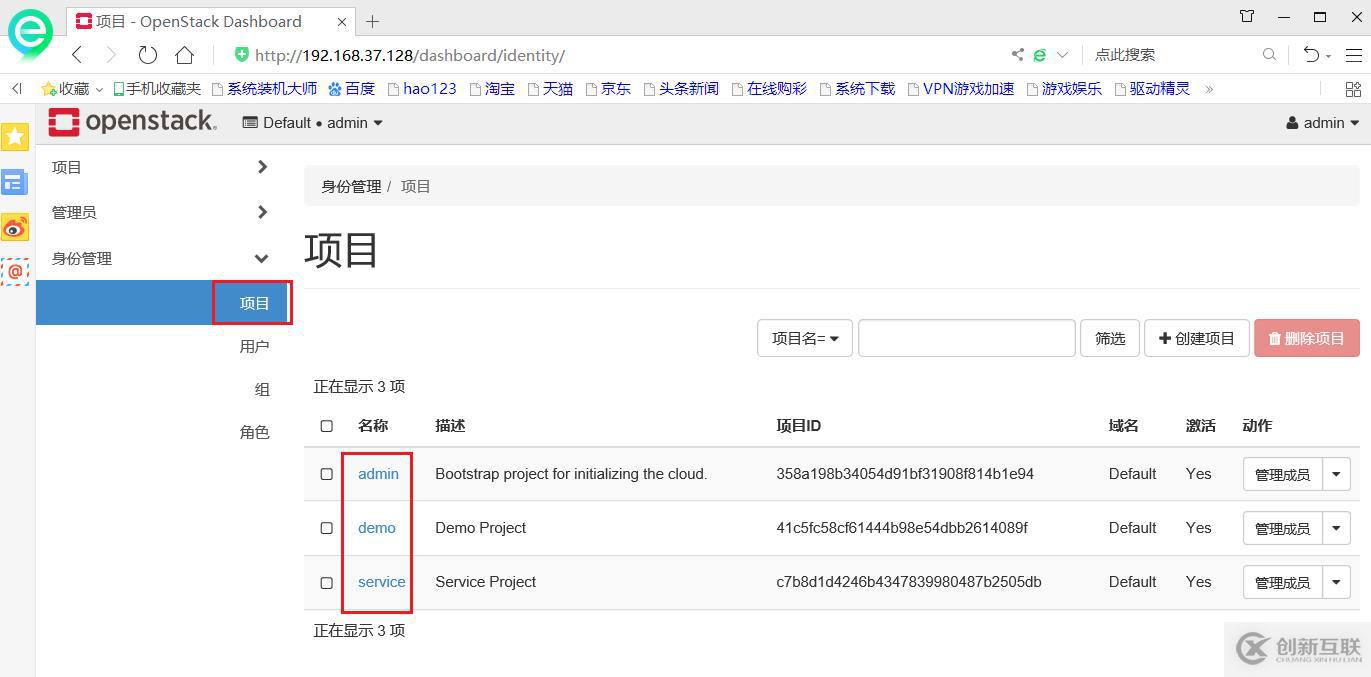Click the share icon in address bar
This screenshot has height=677, width=1371.
click(x=1017, y=55)
